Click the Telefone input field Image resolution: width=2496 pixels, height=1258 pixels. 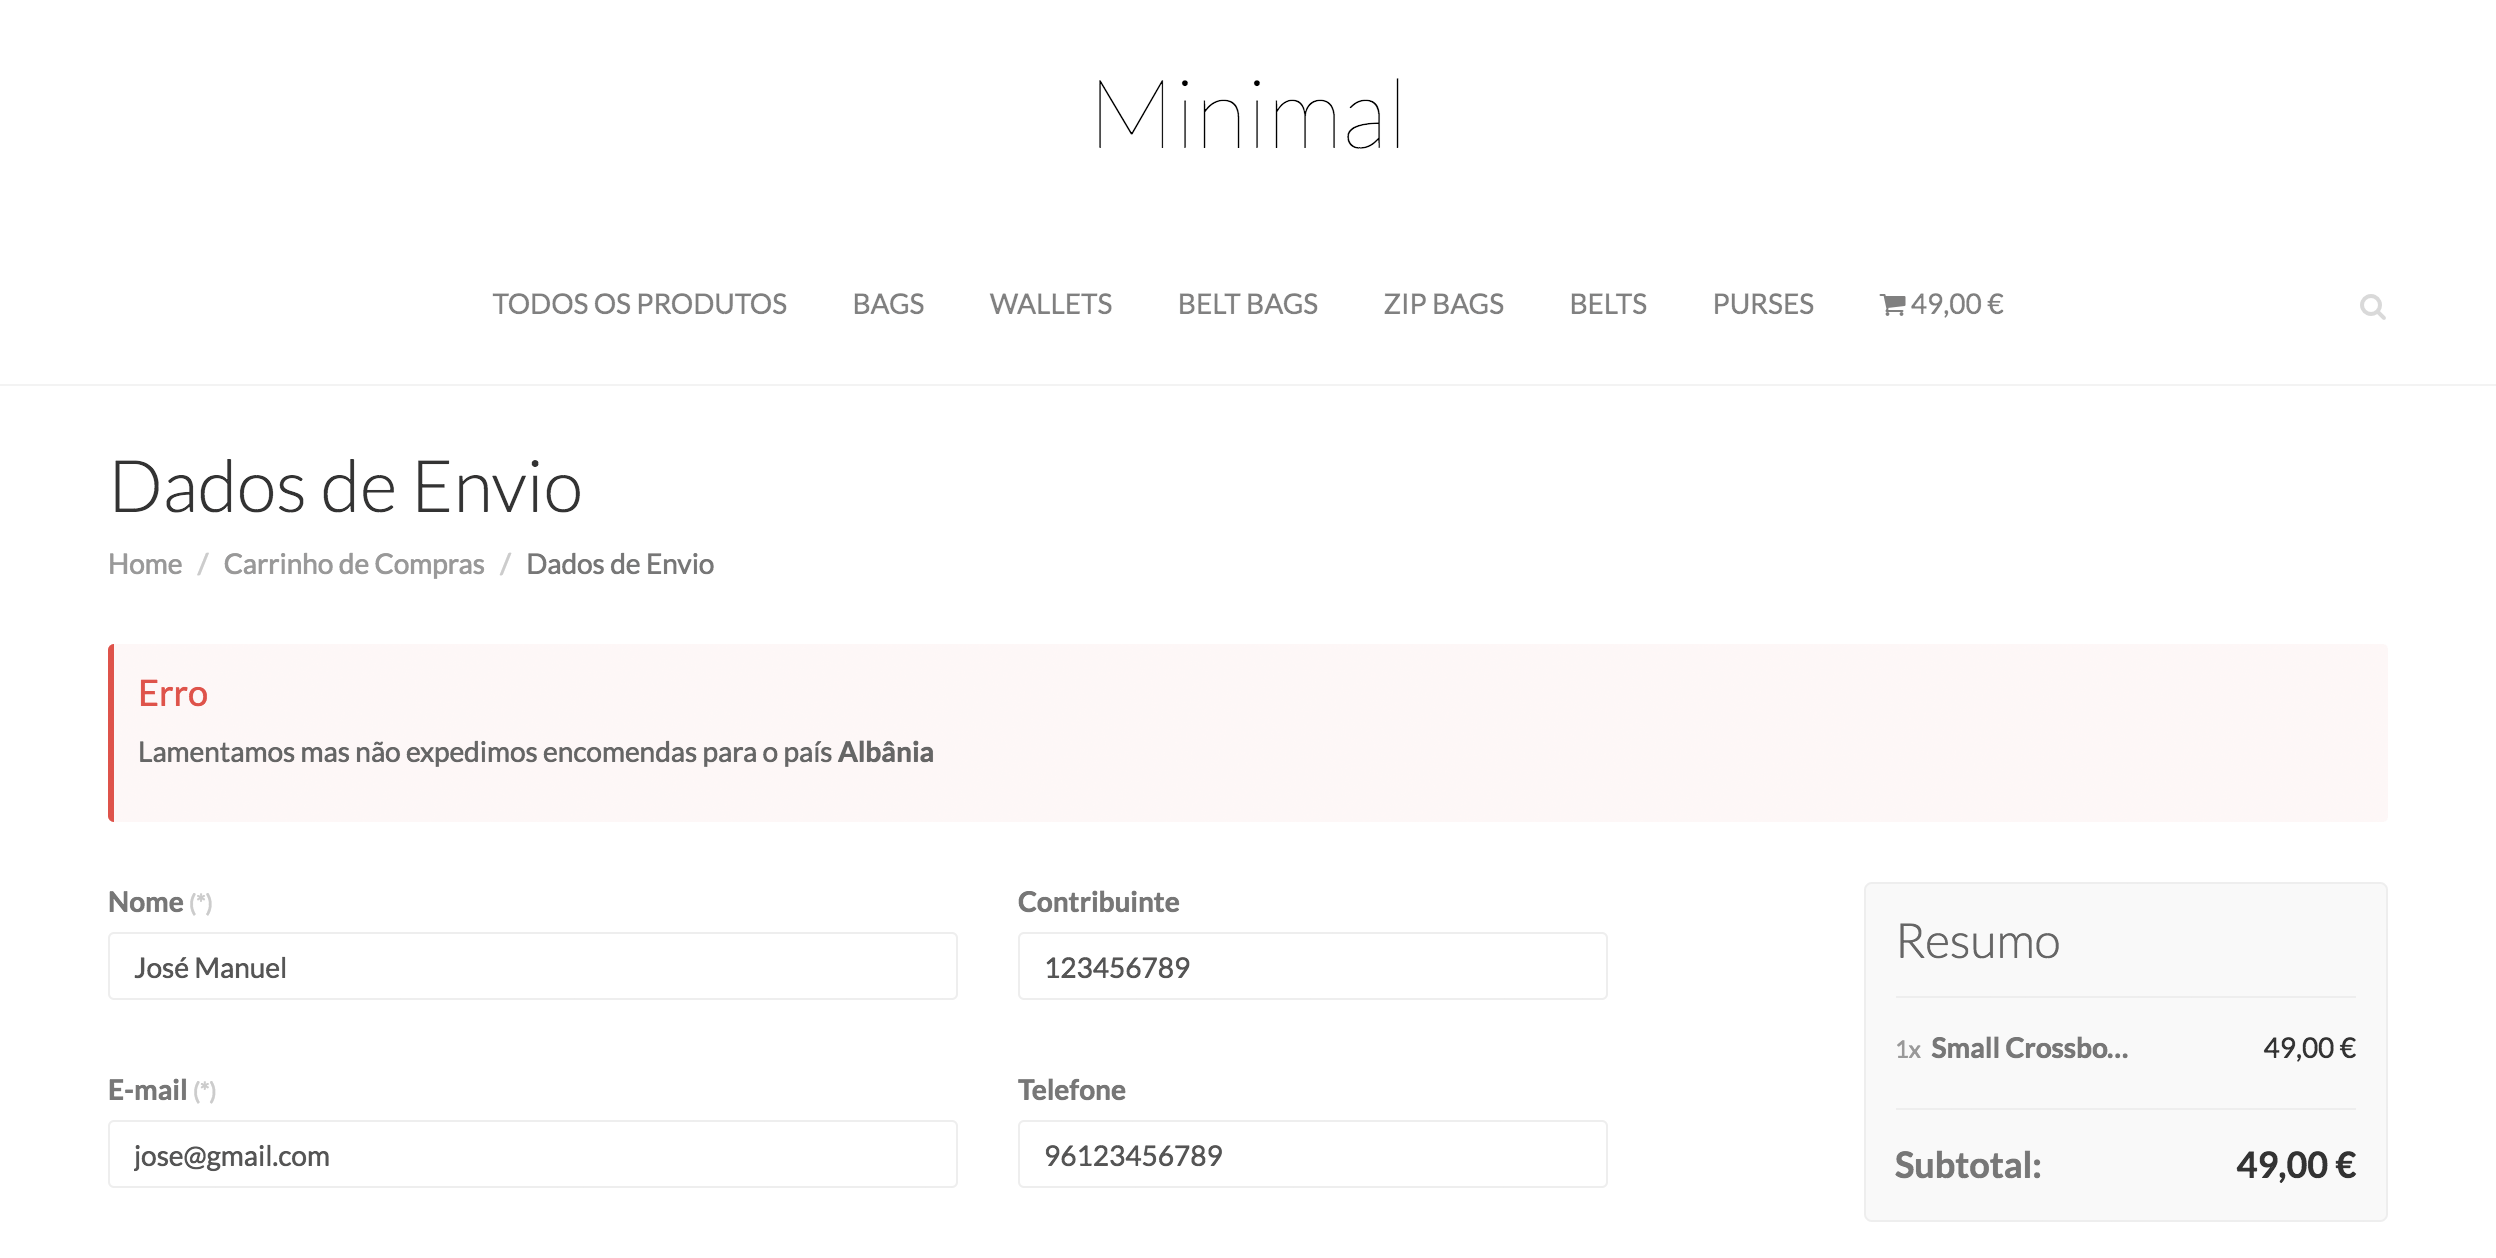(1312, 1155)
